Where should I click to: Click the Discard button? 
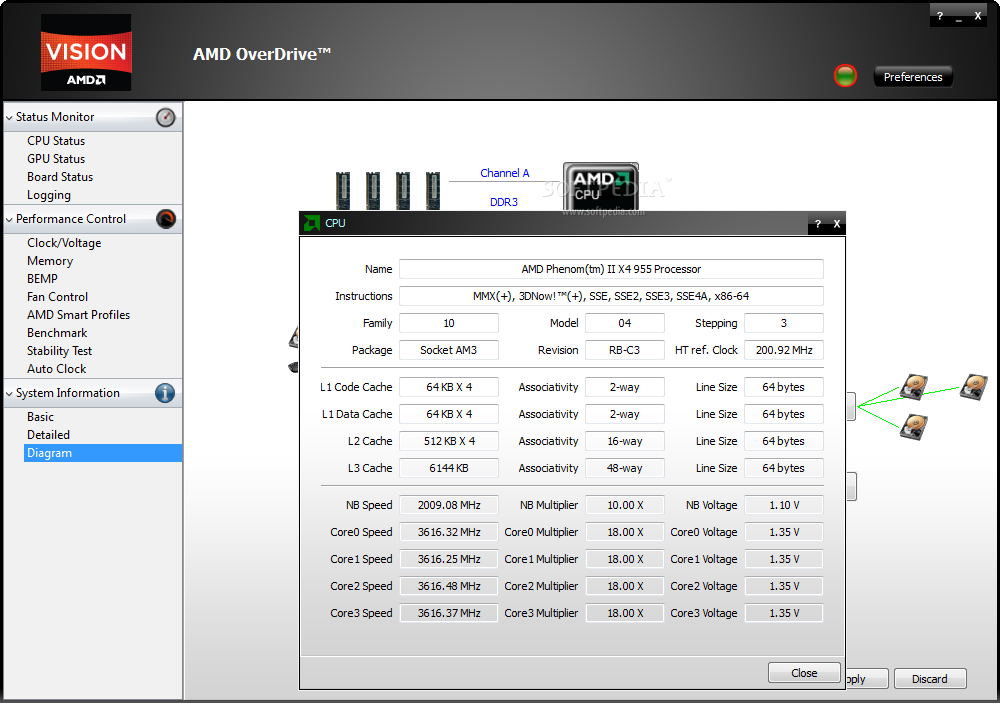(930, 679)
